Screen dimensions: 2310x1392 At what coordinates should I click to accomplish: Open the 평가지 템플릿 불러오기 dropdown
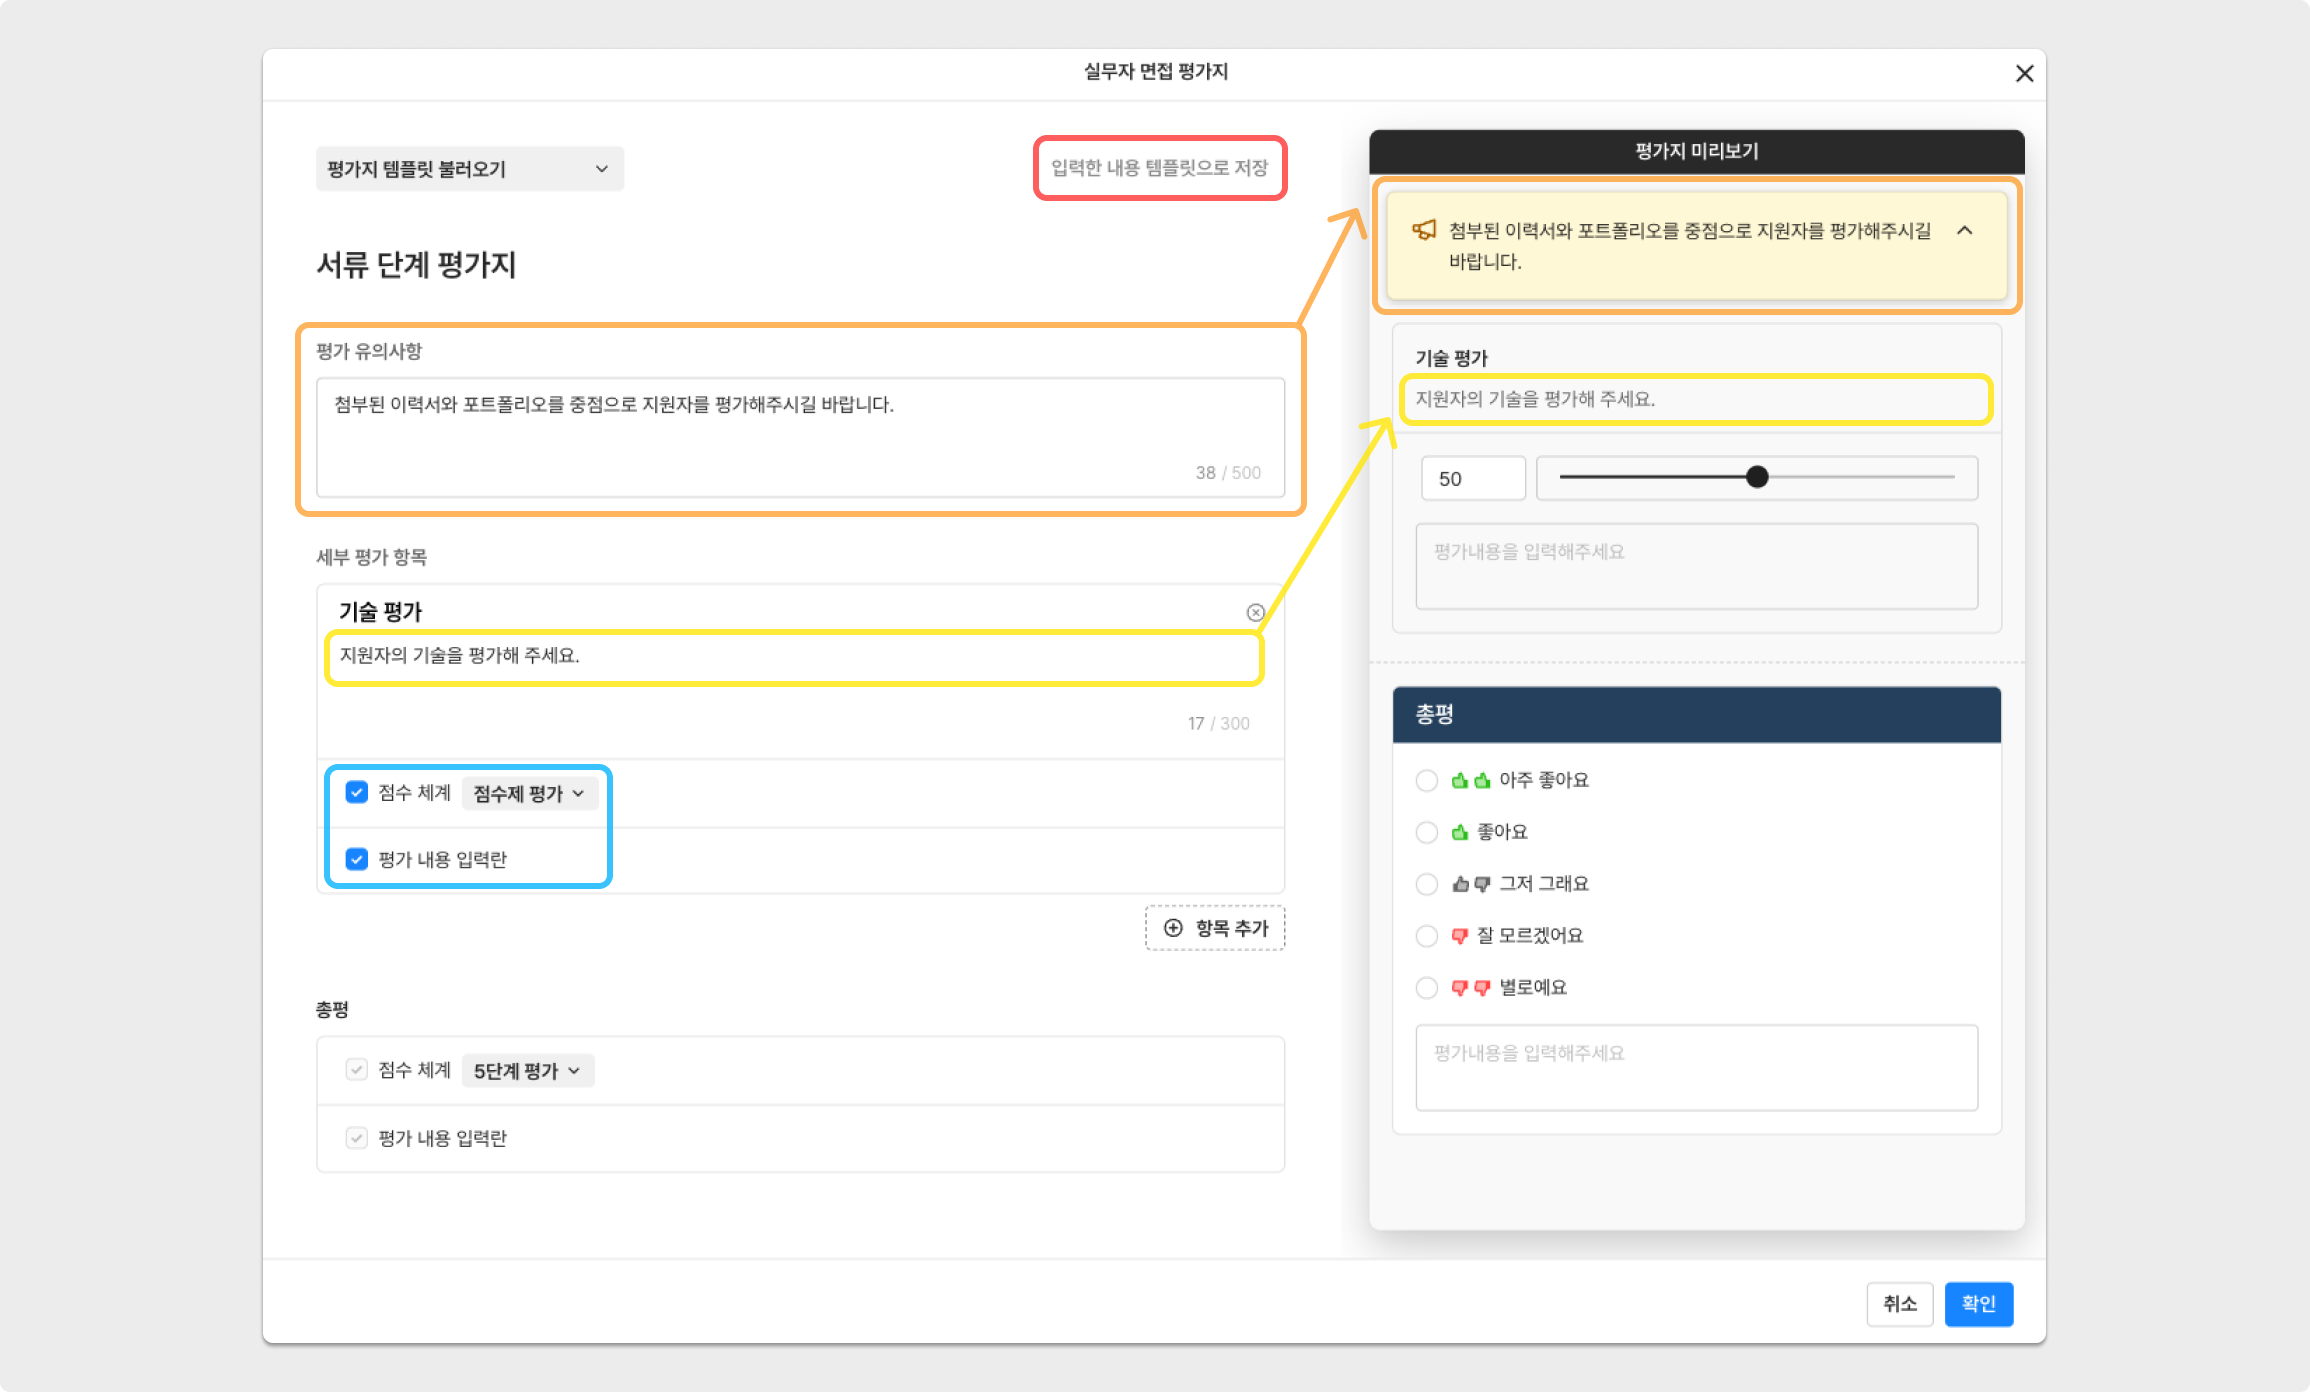(x=469, y=169)
